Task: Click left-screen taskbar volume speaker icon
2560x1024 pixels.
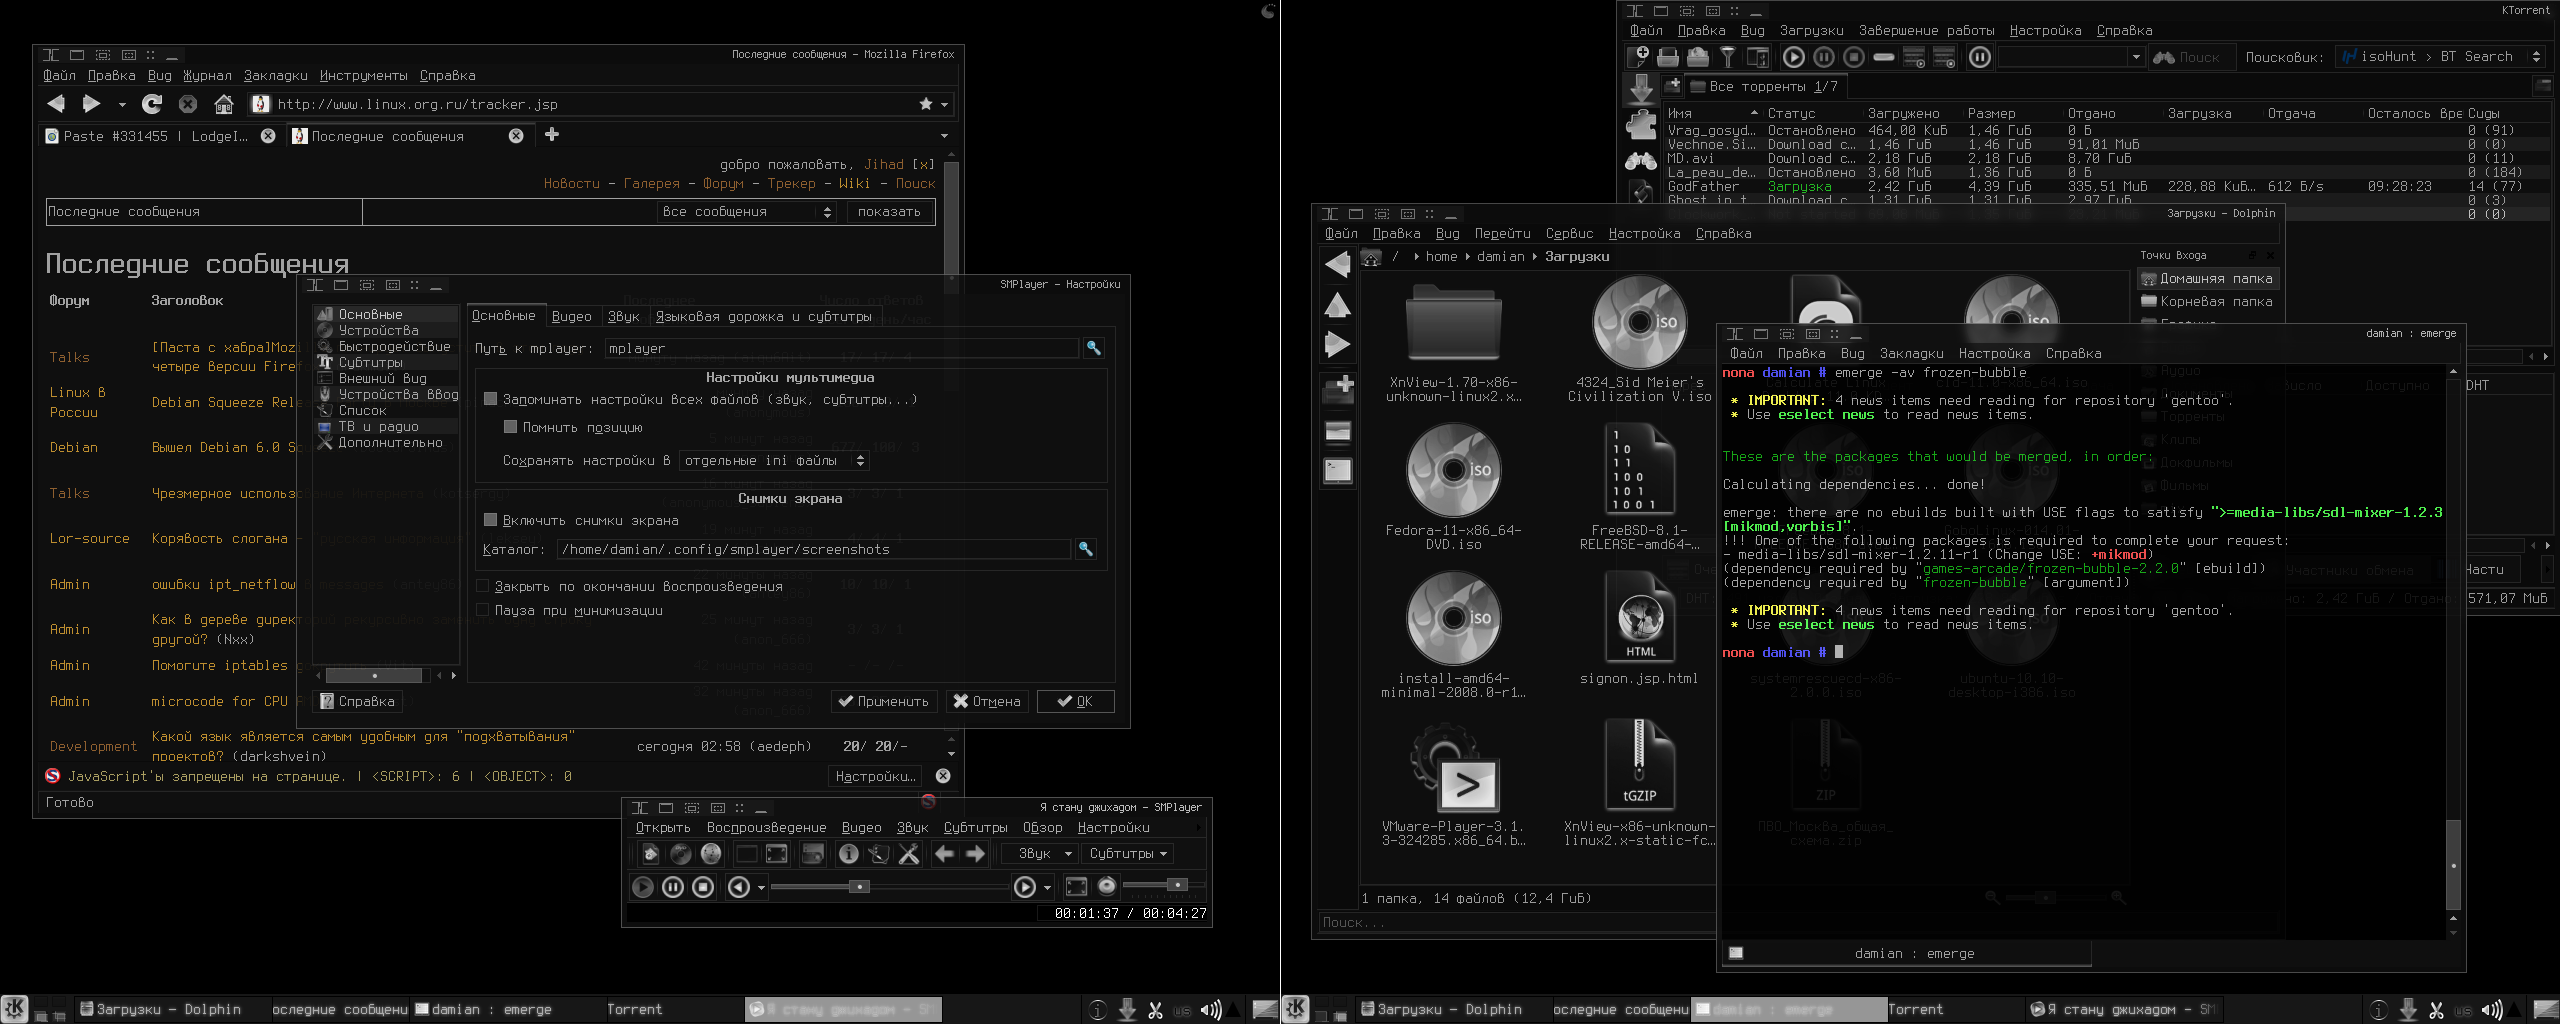Action: click(x=1210, y=1010)
